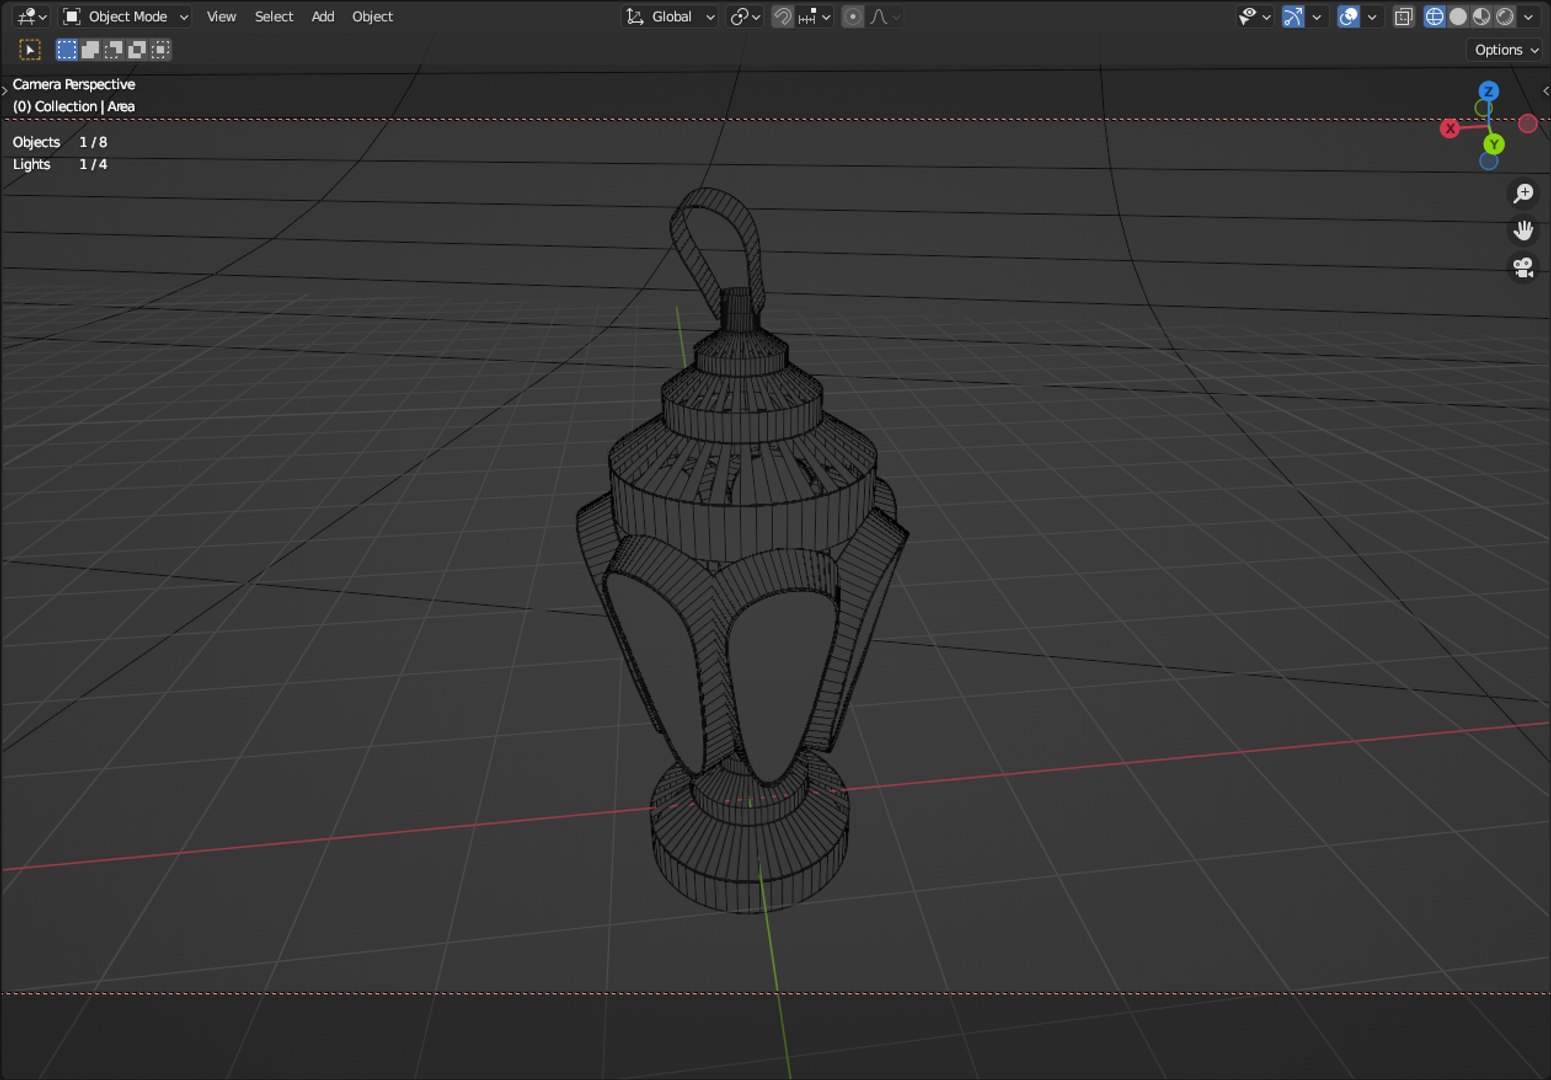This screenshot has width=1551, height=1080.
Task: Toggle X-ray mode
Action: click(1404, 16)
